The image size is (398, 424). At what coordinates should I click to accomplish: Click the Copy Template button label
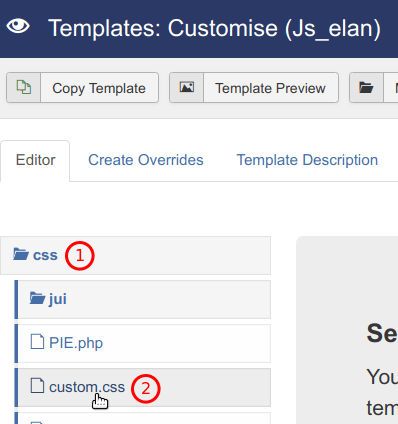click(99, 88)
